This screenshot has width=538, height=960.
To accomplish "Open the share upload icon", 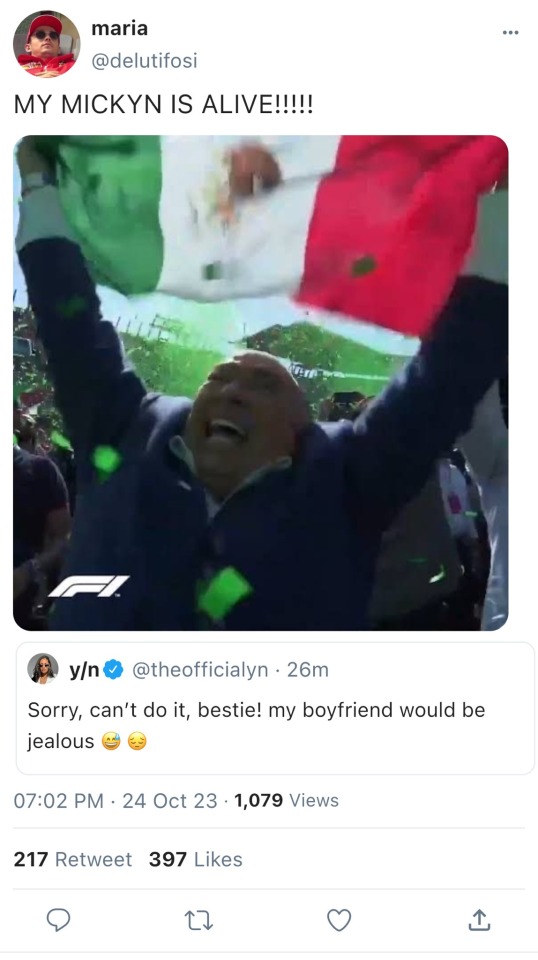I will (x=479, y=920).
